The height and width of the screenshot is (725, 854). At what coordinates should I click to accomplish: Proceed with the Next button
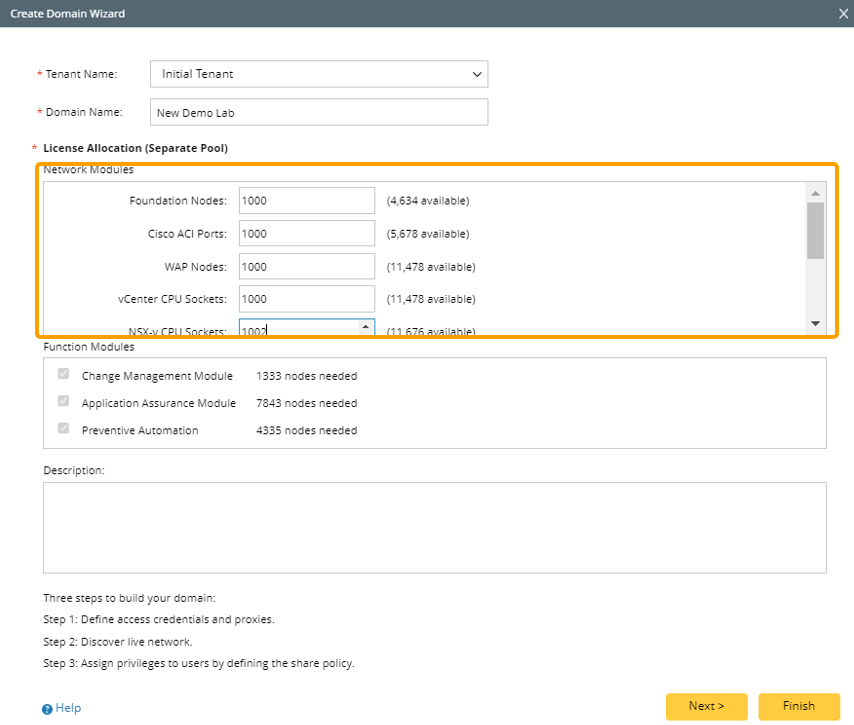click(x=706, y=706)
